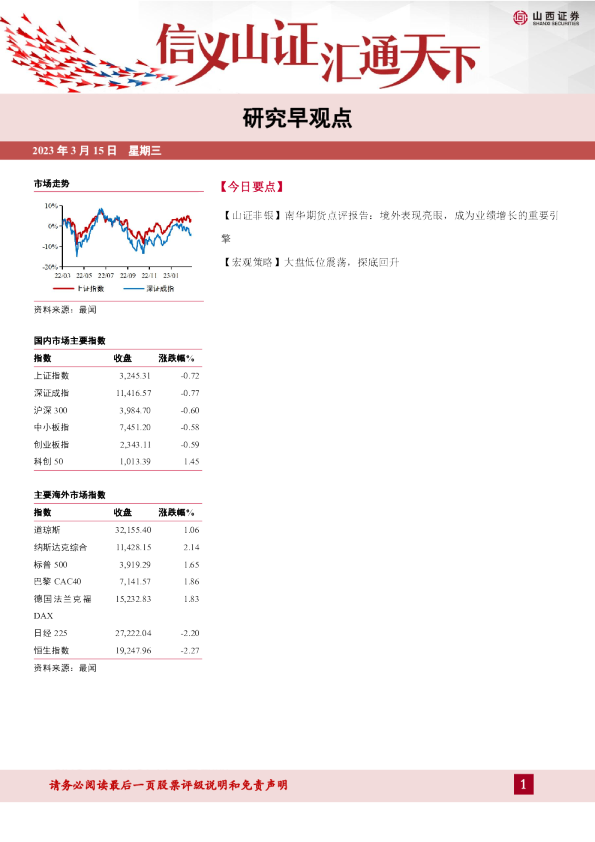Click the 恒生指数 closing value 19,247.96
This screenshot has width=595, height=842.
point(133,650)
